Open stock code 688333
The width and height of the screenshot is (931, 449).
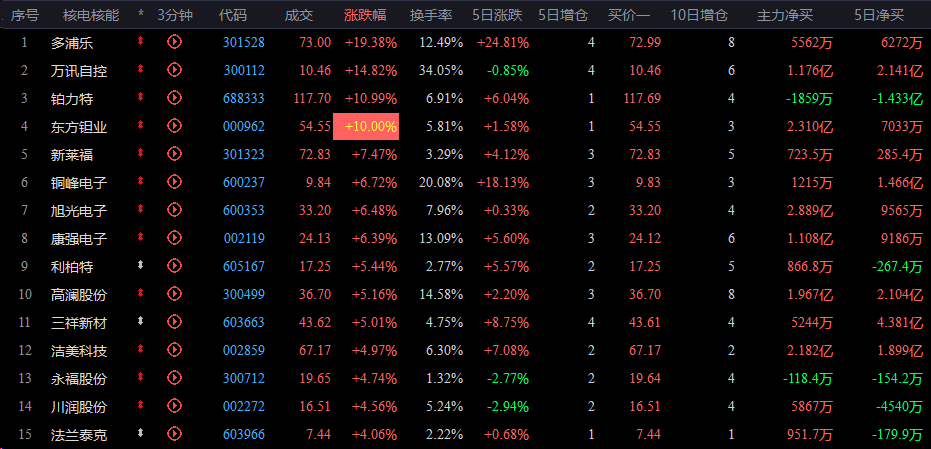[x=244, y=98]
